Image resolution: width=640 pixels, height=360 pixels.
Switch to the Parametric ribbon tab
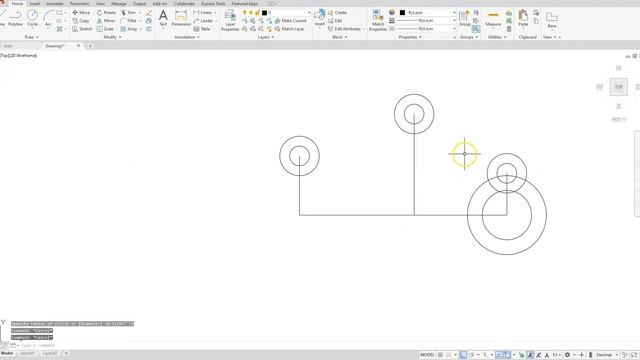point(80,4)
